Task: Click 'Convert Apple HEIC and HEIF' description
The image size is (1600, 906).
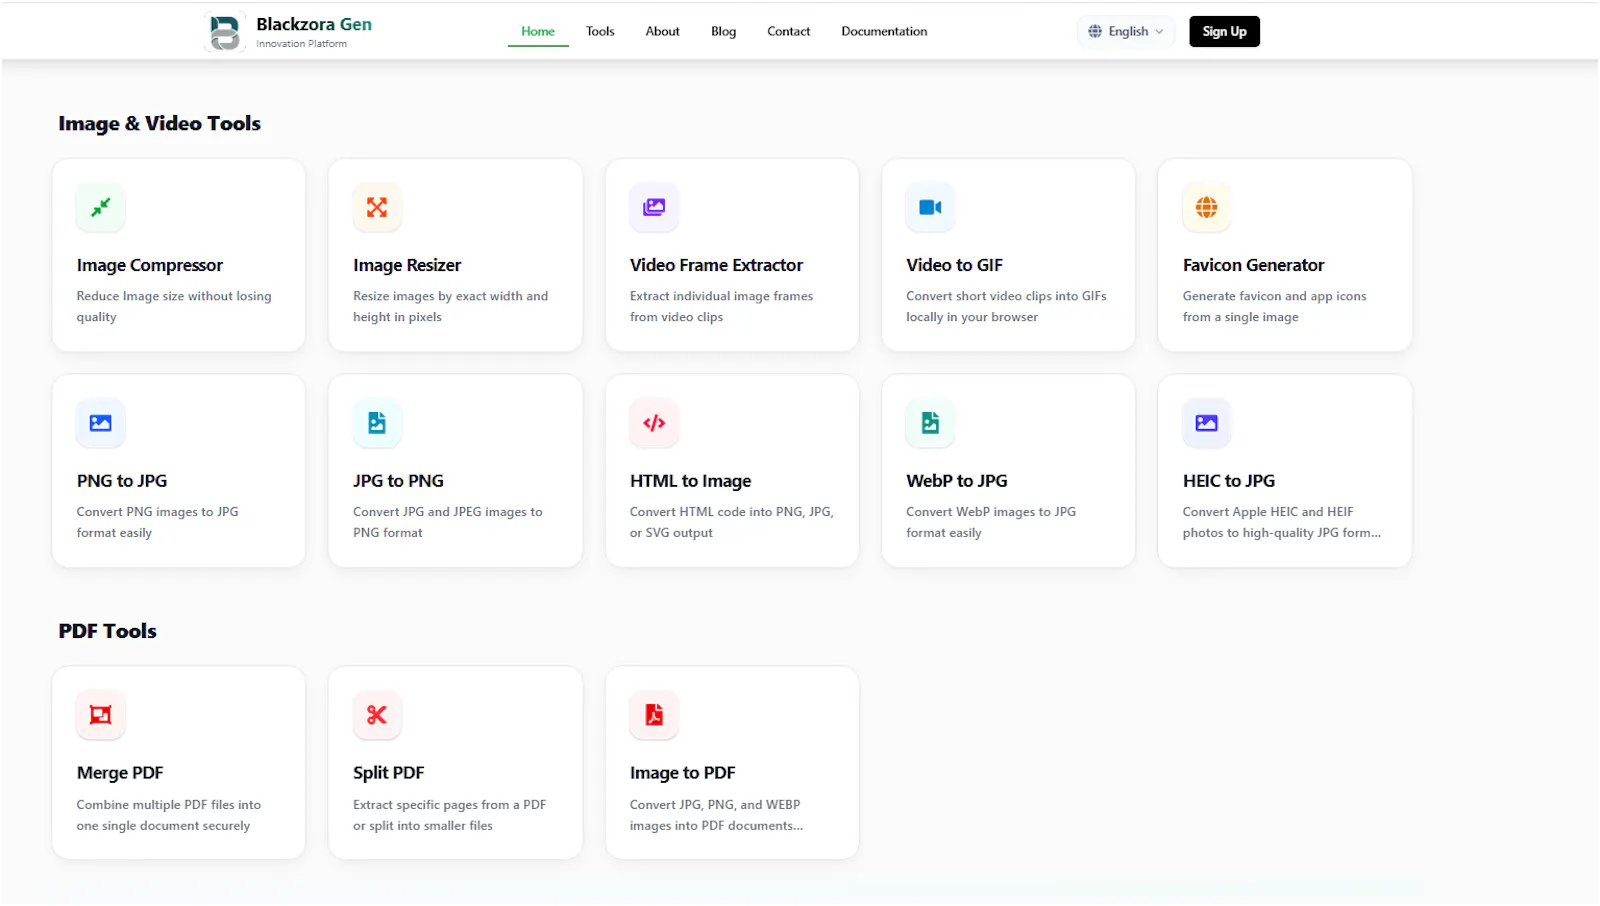Action: click(x=1281, y=522)
